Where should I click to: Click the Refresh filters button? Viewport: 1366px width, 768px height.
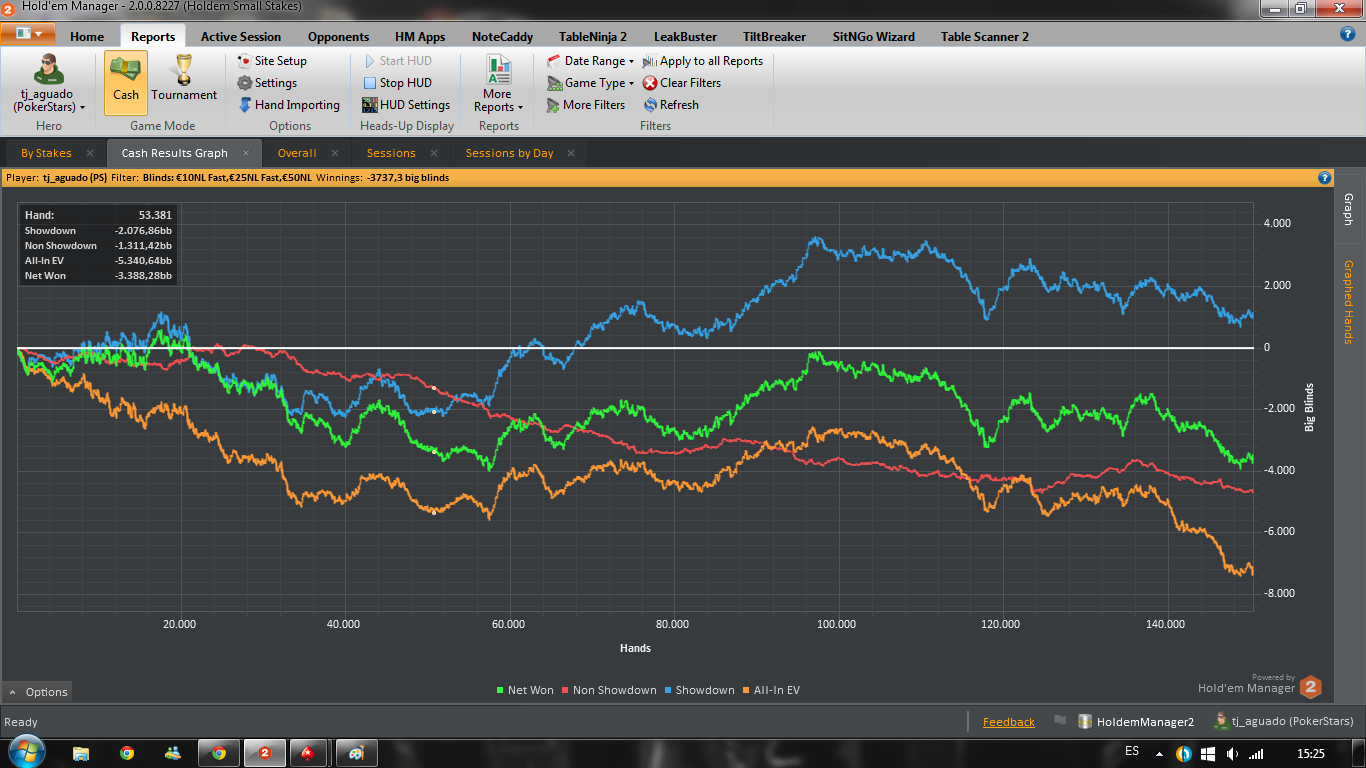click(671, 105)
